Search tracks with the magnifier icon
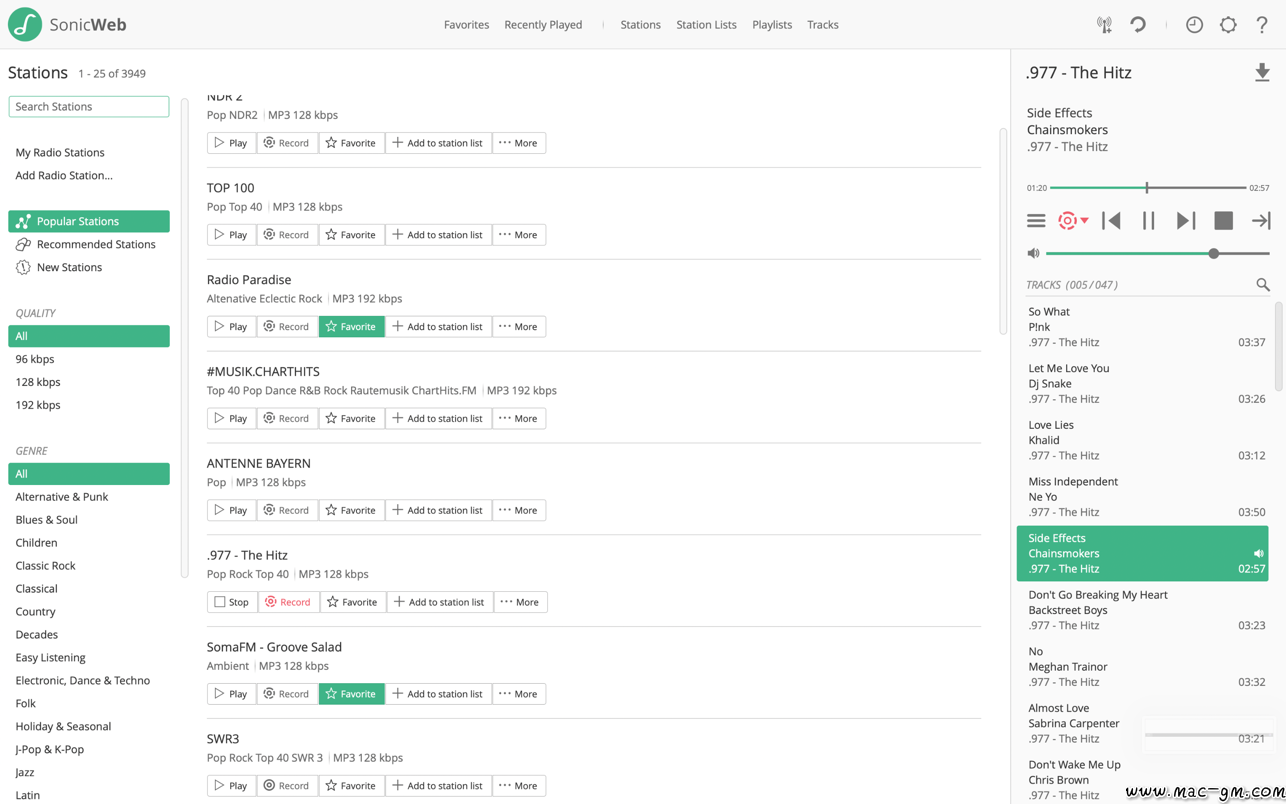 point(1263,285)
